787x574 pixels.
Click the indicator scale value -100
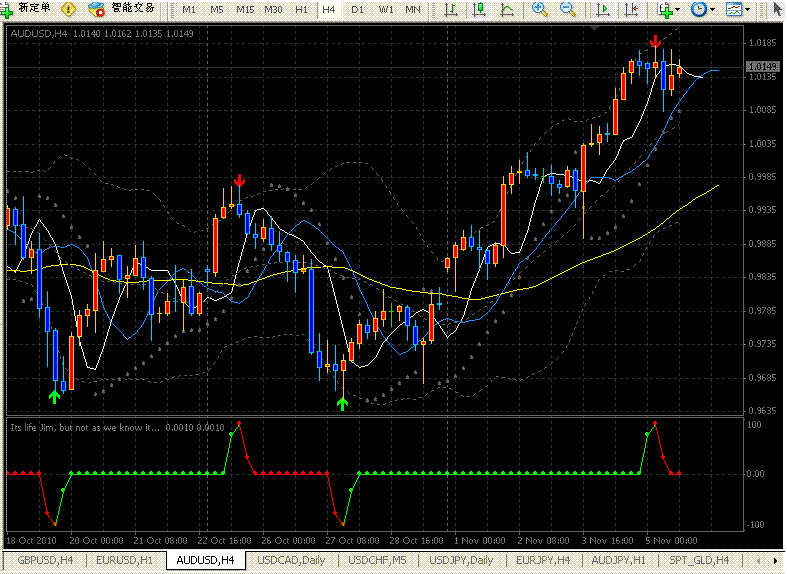click(x=755, y=525)
